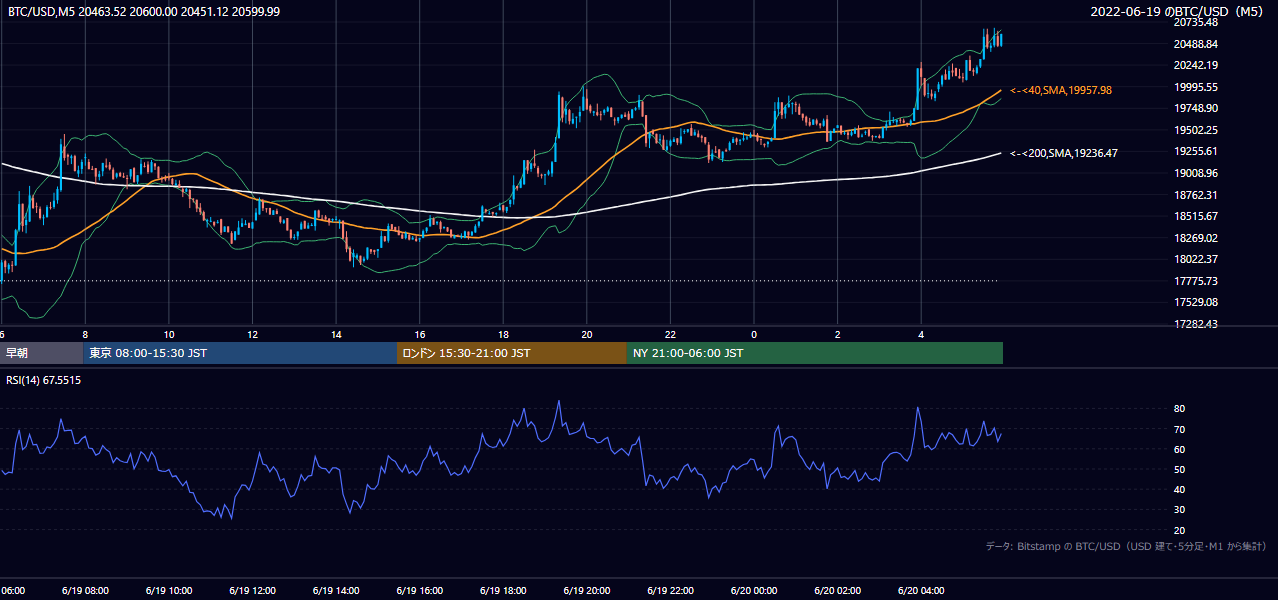The width and height of the screenshot is (1278, 600).
Task: Click the hour label 16 under the price chart
Action: tap(420, 335)
